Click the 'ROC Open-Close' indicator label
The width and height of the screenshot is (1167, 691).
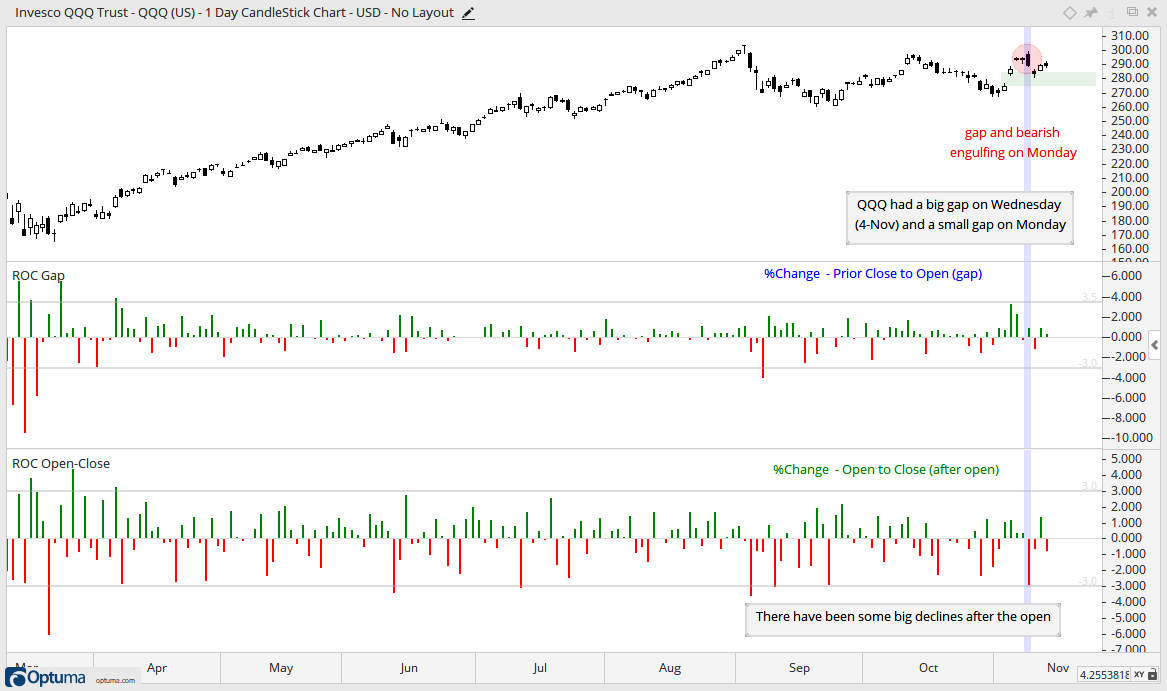61,463
